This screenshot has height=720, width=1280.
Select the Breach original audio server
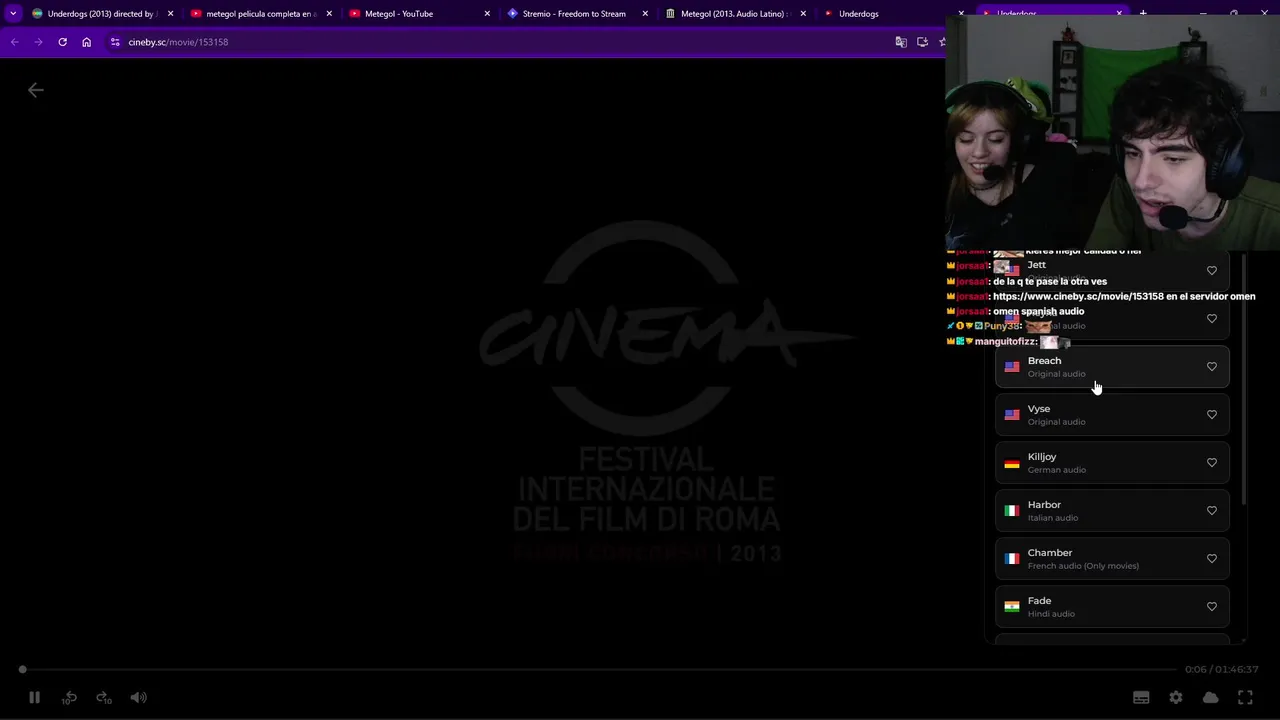pyautogui.click(x=1112, y=367)
